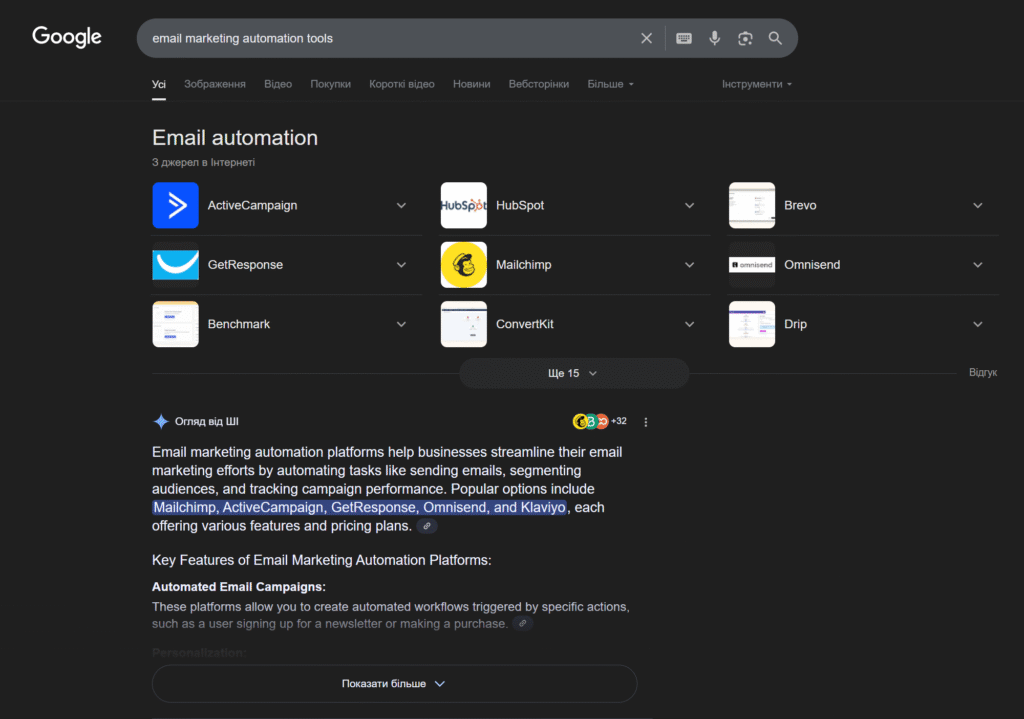Click the Omnisend name label
Viewport: 1024px width, 719px height.
(x=812, y=264)
